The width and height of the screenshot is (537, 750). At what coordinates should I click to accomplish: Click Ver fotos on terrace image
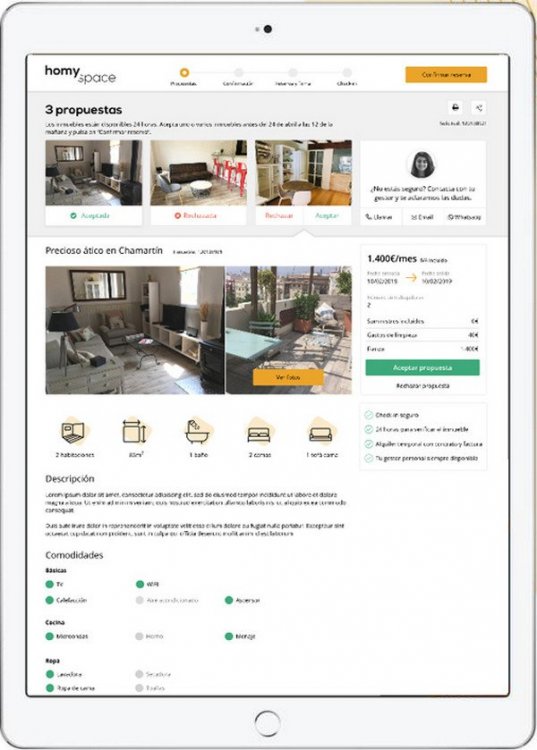tap(288, 377)
